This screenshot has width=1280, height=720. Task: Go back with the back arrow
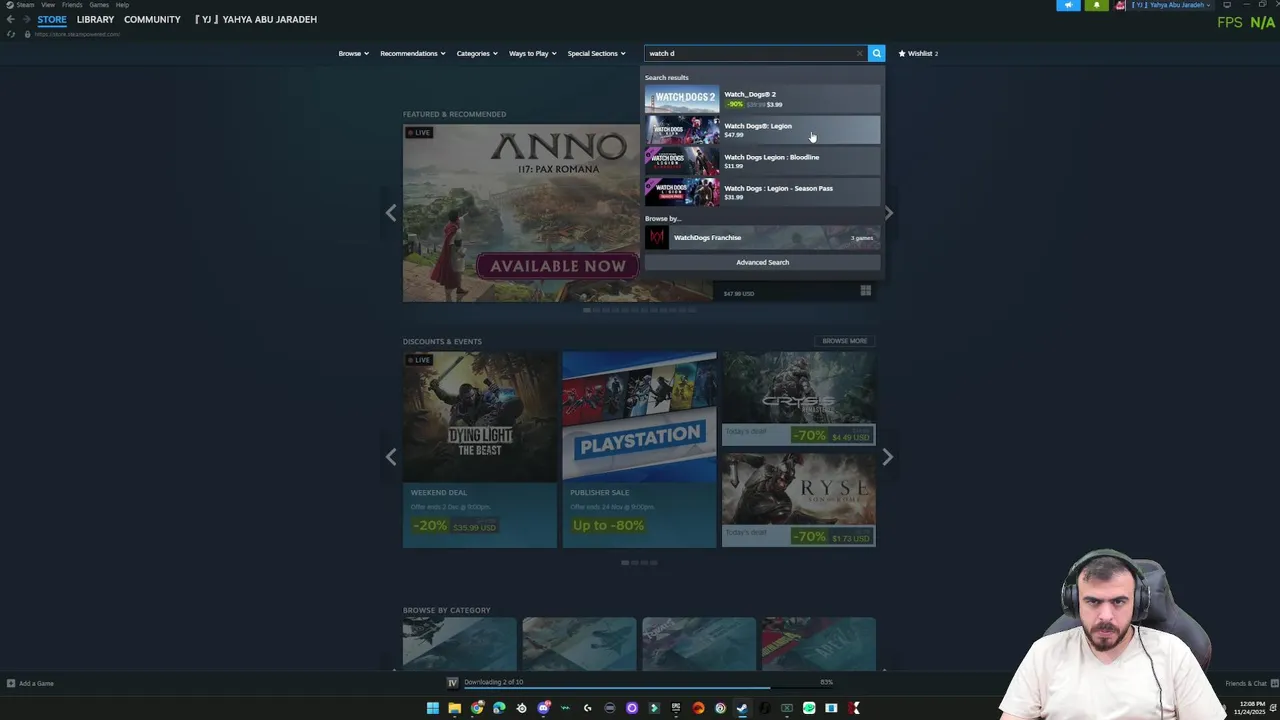10,19
